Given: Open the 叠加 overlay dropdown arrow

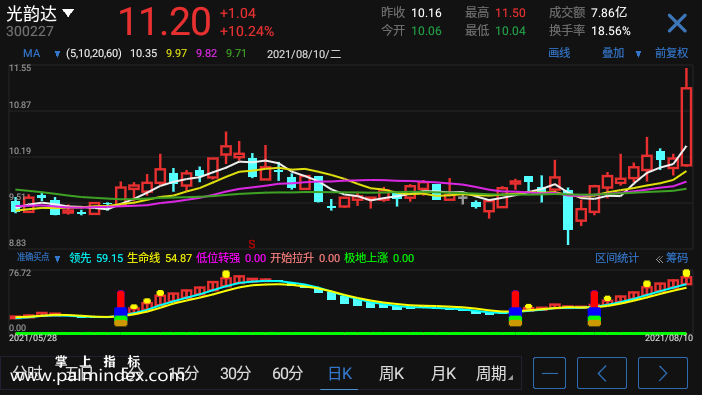Looking at the screenshot, I should tap(638, 54).
